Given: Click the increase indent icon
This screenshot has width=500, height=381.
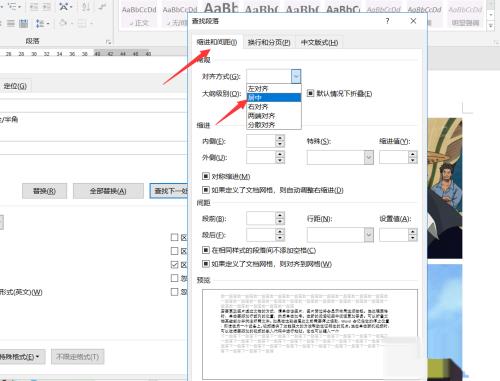Looking at the screenshot, I should pos(46,6).
